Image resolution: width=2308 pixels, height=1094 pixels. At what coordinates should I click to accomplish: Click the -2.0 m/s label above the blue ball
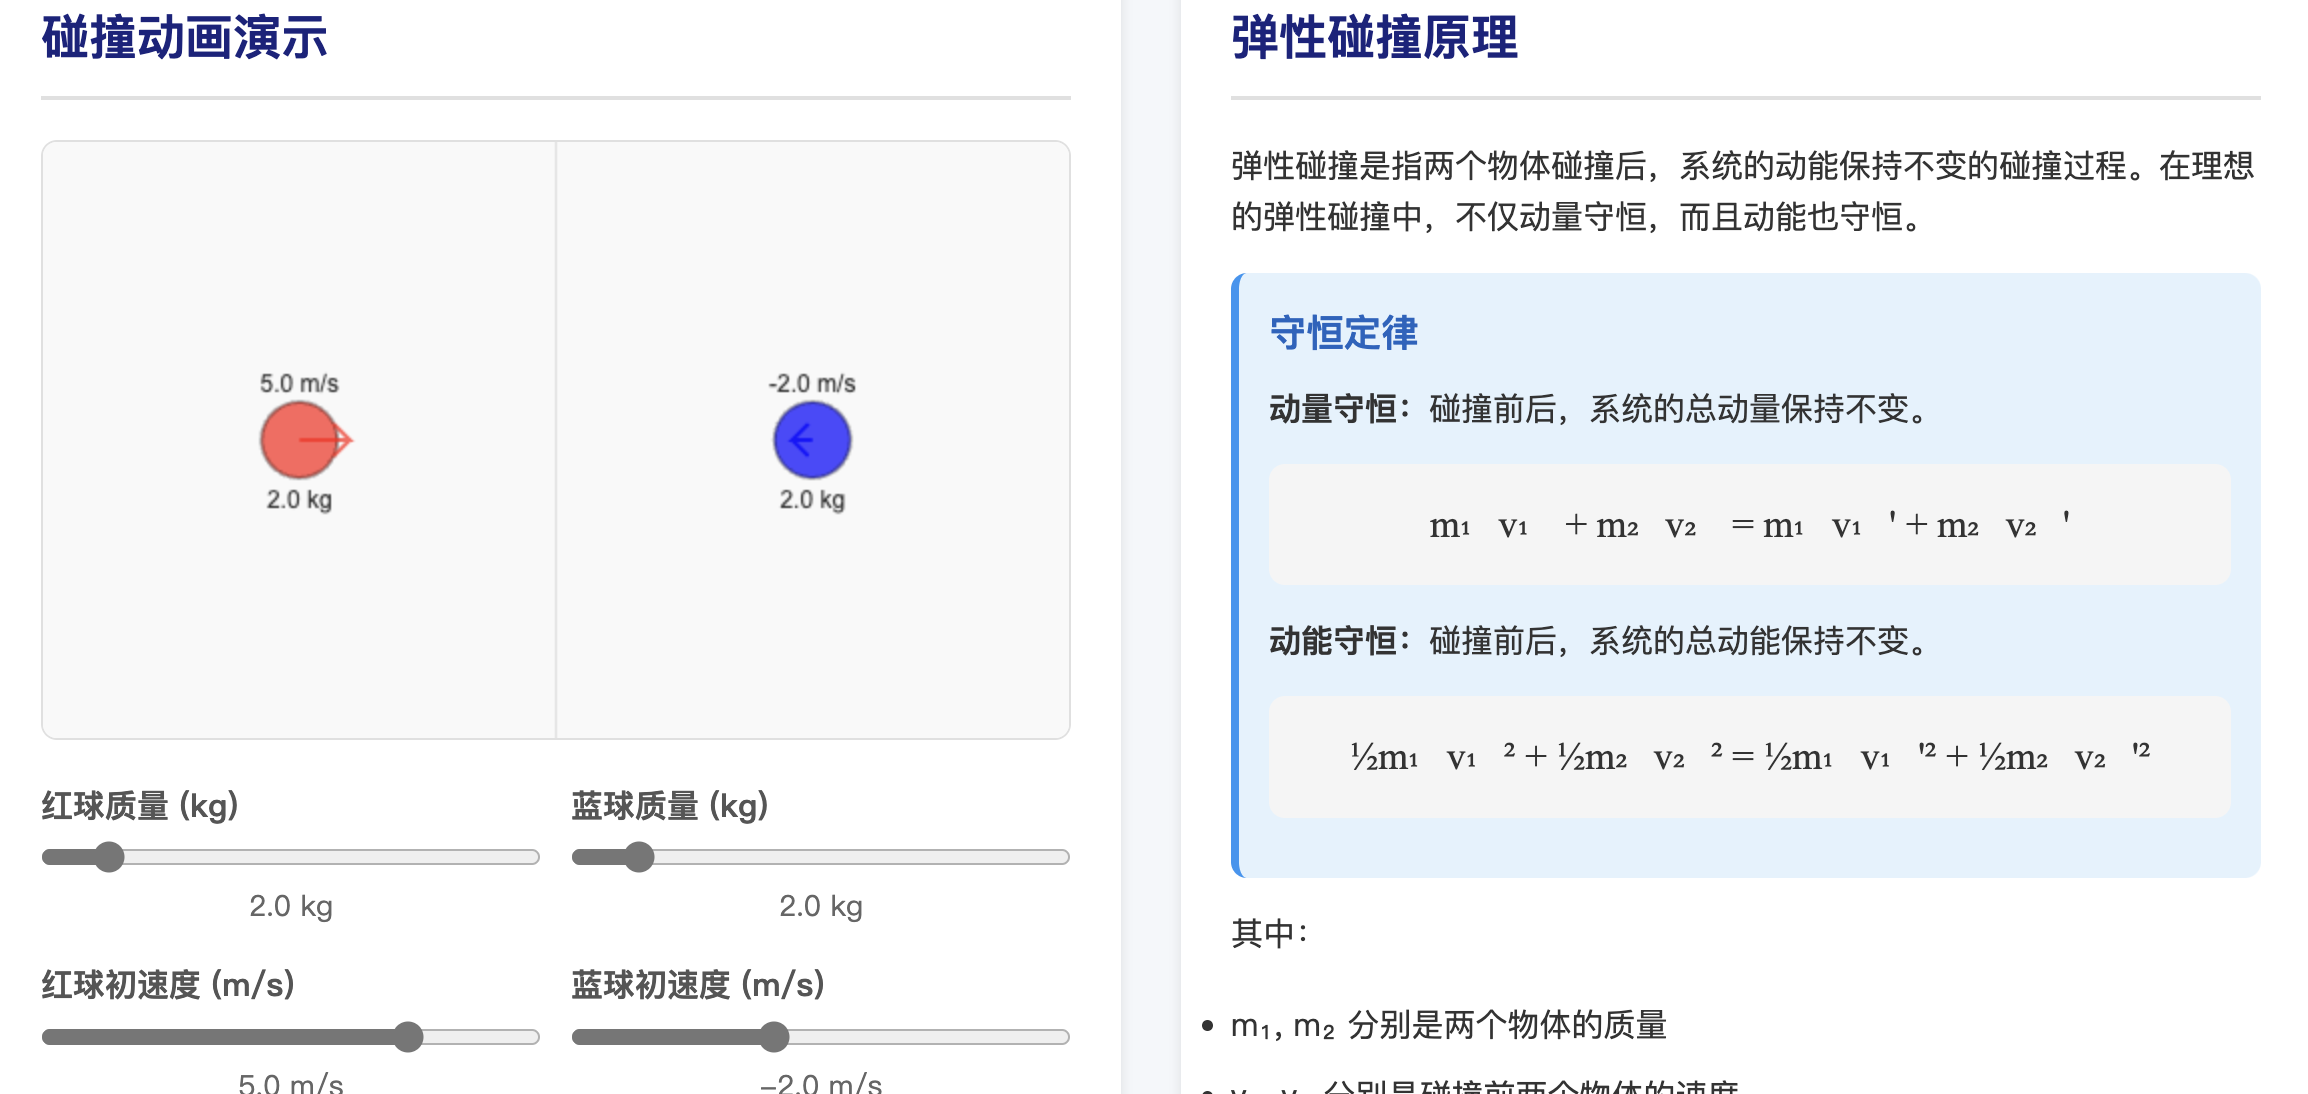[810, 381]
